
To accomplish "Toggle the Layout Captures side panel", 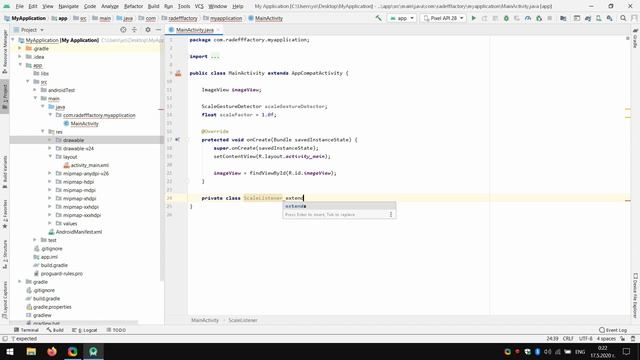I will pyautogui.click(x=5, y=300).
